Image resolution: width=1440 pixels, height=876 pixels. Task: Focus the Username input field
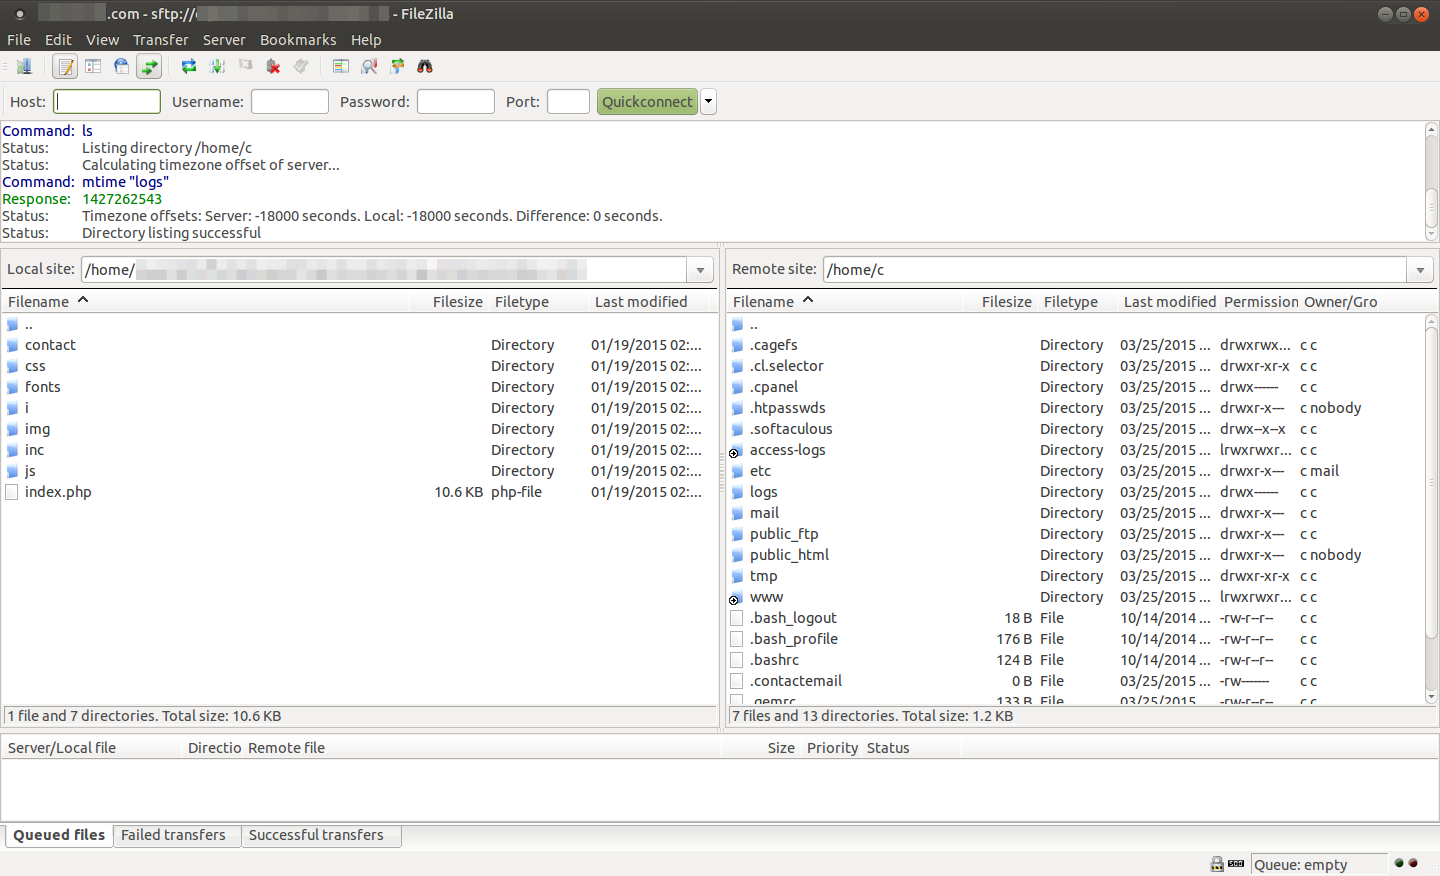(x=290, y=102)
